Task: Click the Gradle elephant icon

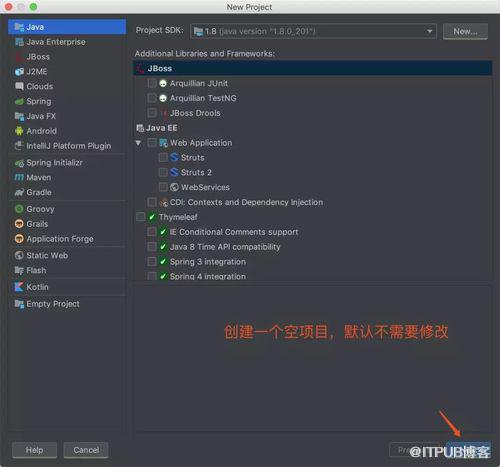Action: 19,193
